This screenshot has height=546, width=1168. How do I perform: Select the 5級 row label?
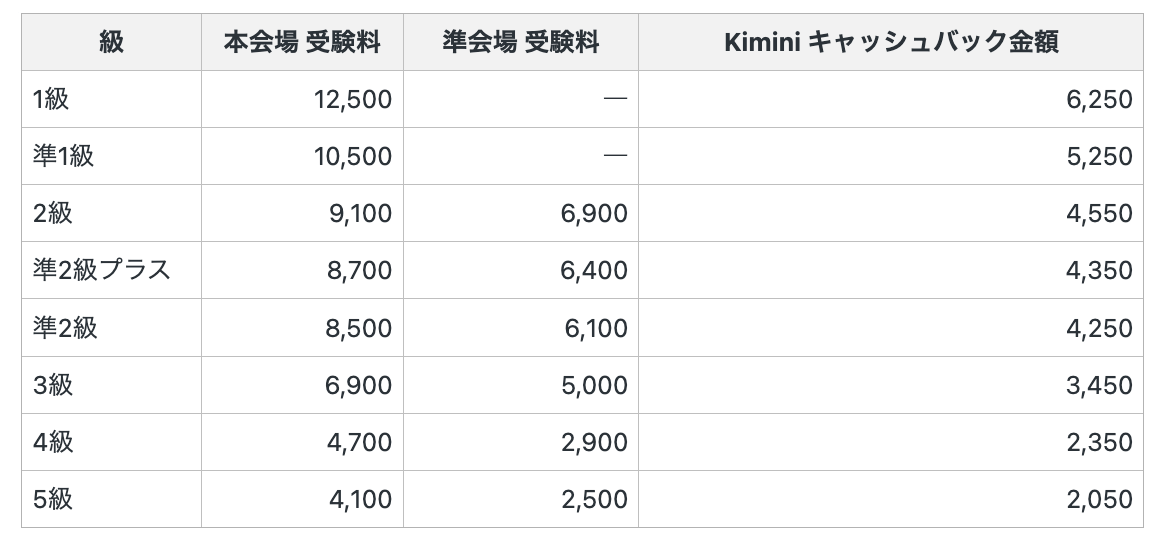pos(53,499)
